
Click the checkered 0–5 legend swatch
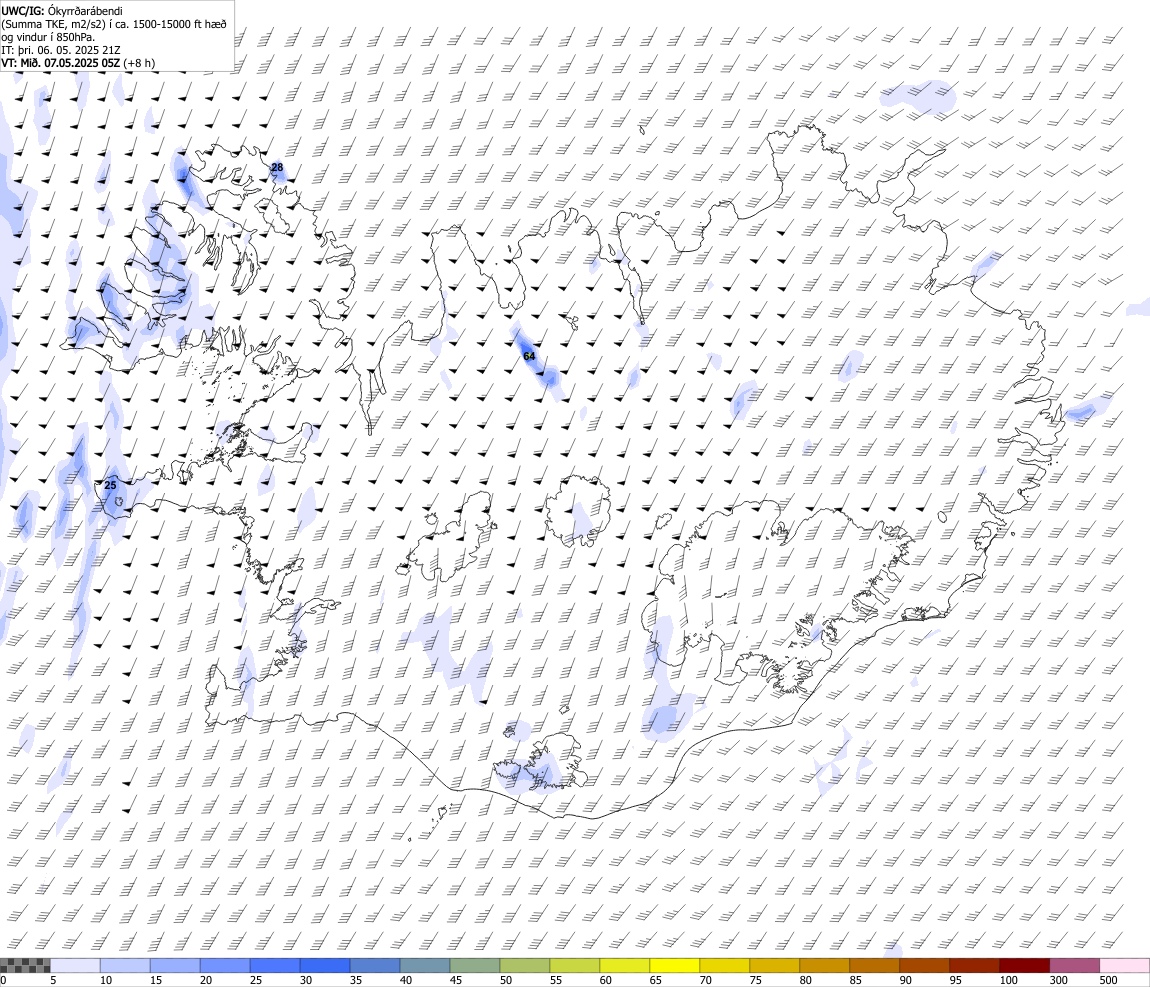tap(25, 965)
